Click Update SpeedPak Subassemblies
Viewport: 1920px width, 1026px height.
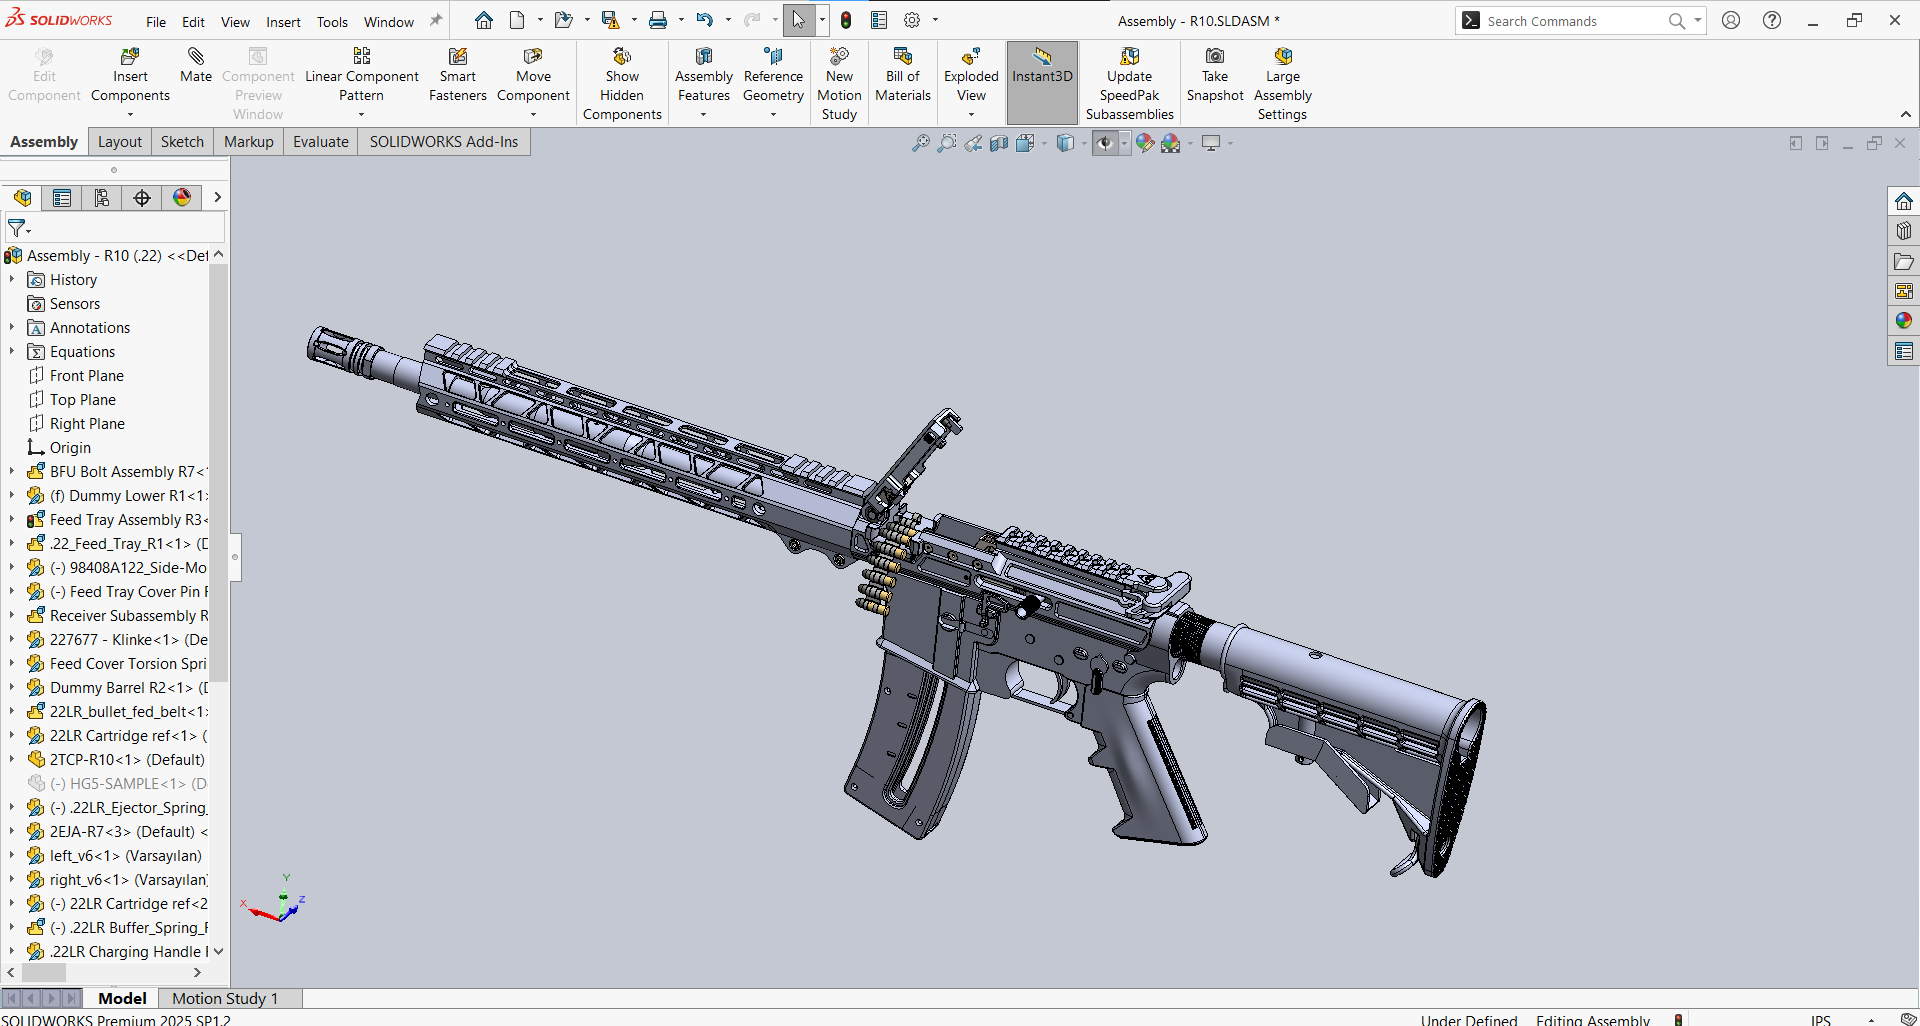pyautogui.click(x=1130, y=84)
